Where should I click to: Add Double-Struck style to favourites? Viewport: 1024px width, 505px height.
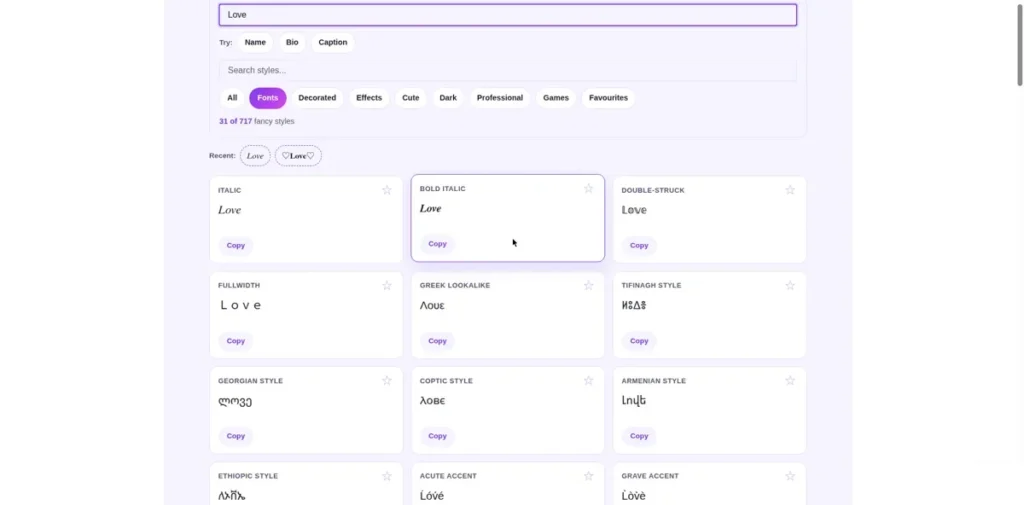click(790, 190)
